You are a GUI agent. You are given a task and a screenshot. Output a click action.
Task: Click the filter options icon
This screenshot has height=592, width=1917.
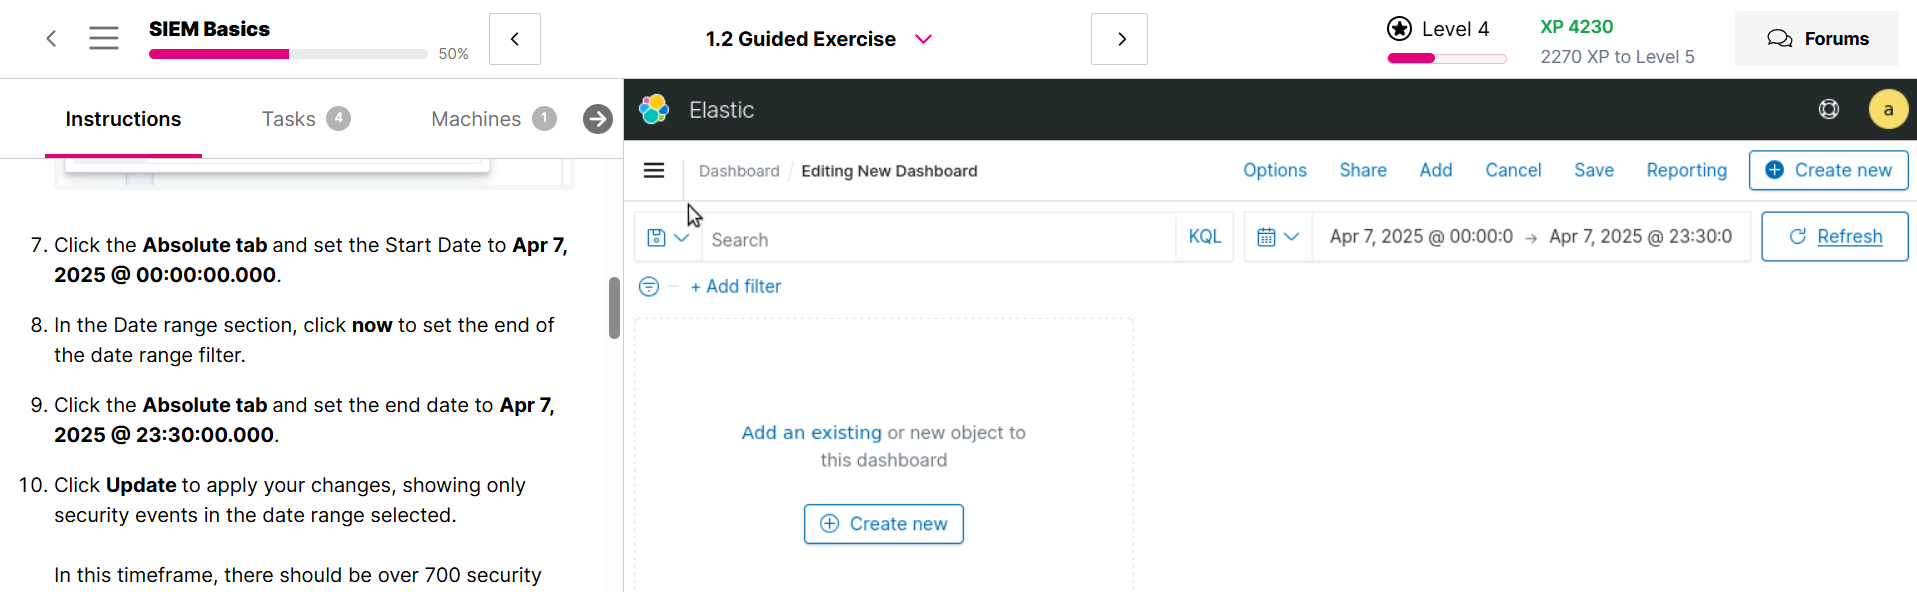point(649,287)
